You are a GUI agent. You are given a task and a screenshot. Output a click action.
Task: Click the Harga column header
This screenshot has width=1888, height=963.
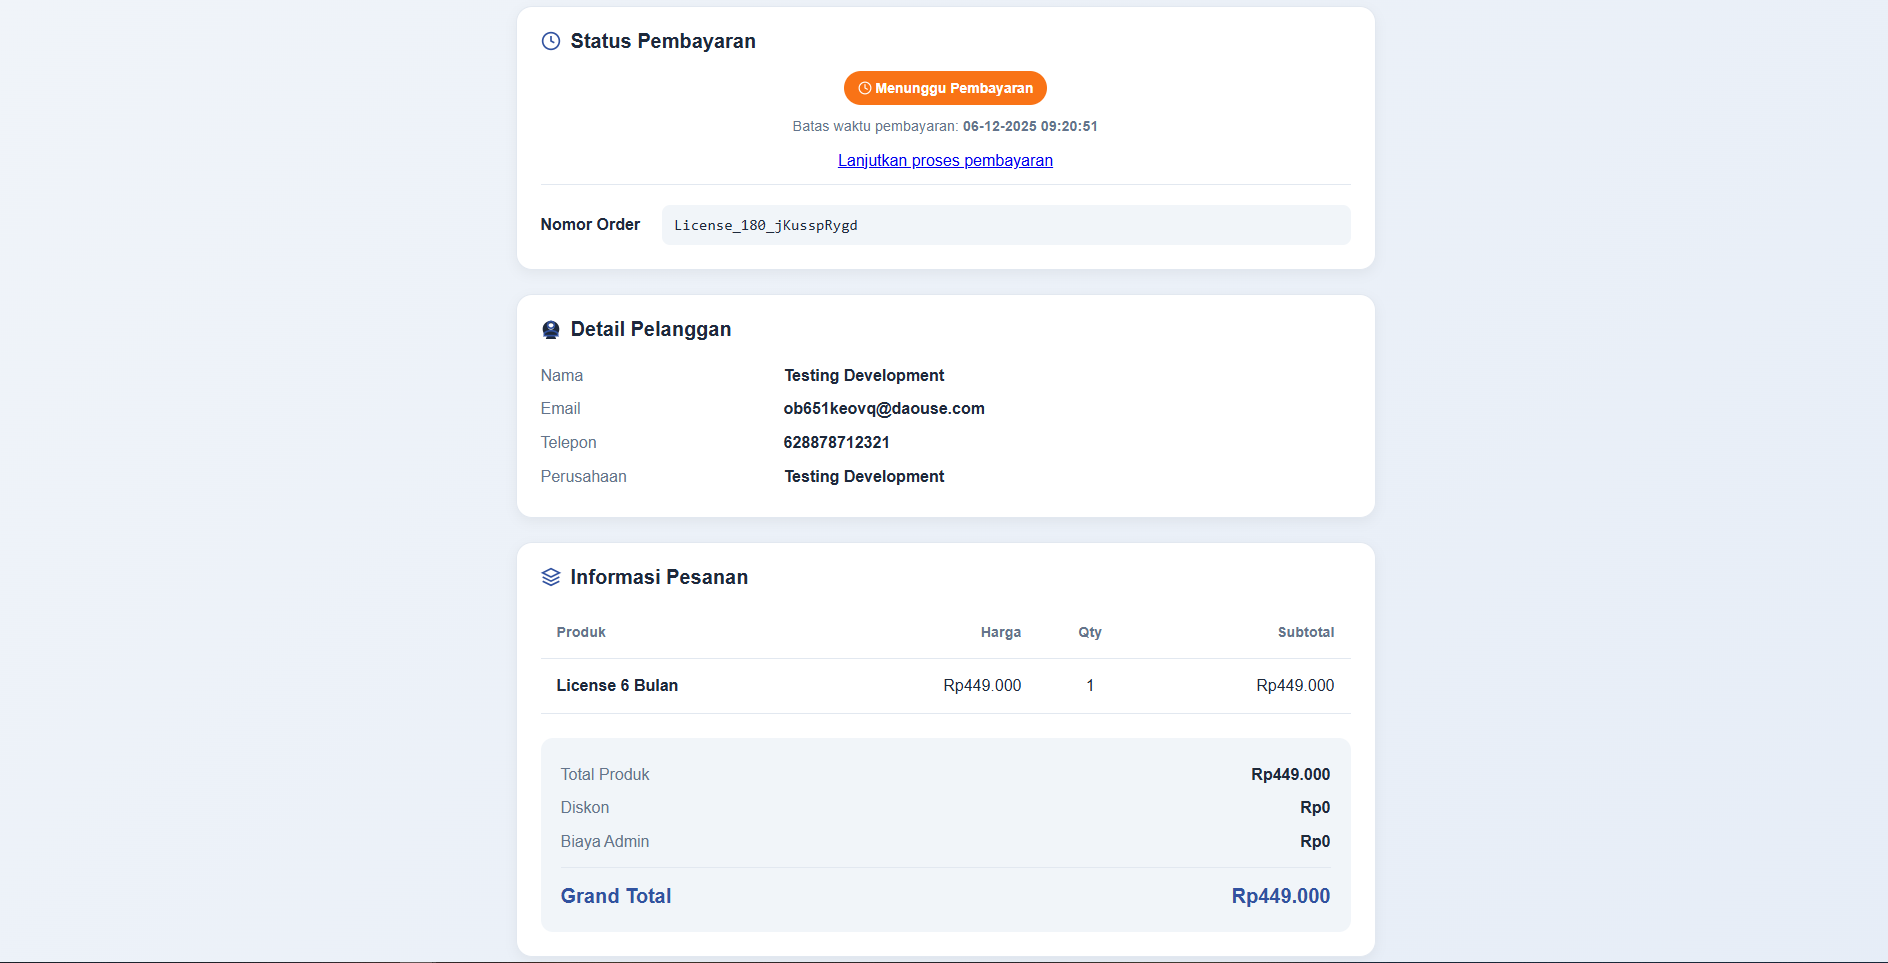(x=1000, y=632)
